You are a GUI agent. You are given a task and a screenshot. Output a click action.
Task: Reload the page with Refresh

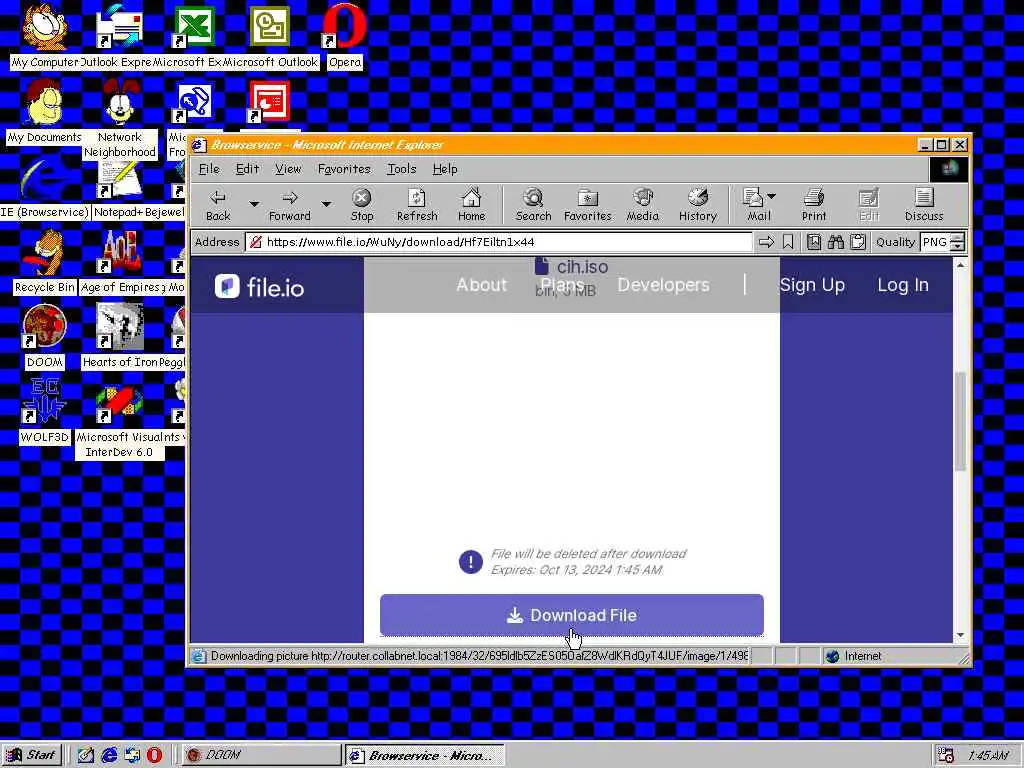(x=417, y=205)
